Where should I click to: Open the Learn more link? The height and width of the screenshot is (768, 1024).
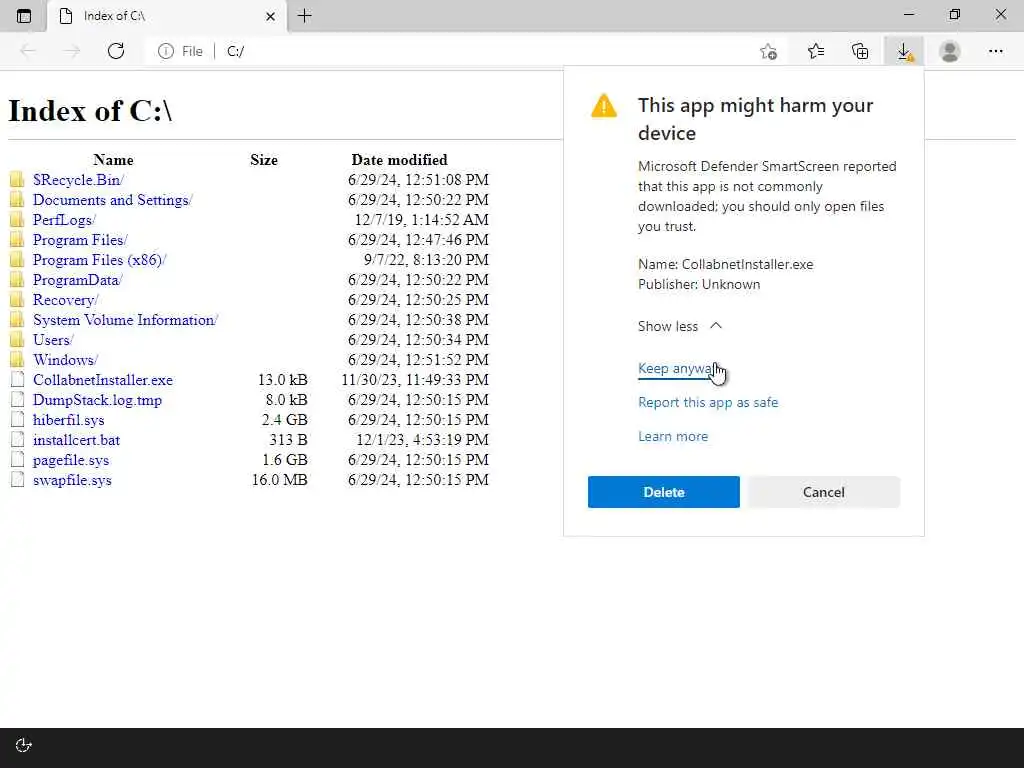(x=673, y=436)
